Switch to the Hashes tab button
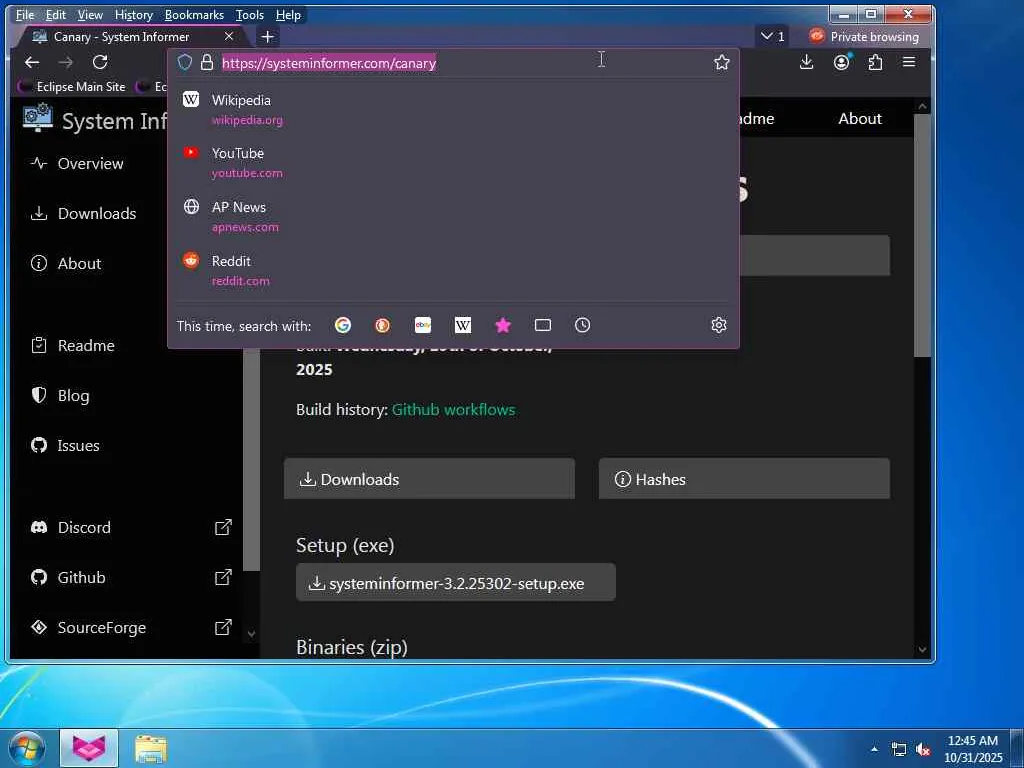The height and width of the screenshot is (768, 1024). [744, 479]
